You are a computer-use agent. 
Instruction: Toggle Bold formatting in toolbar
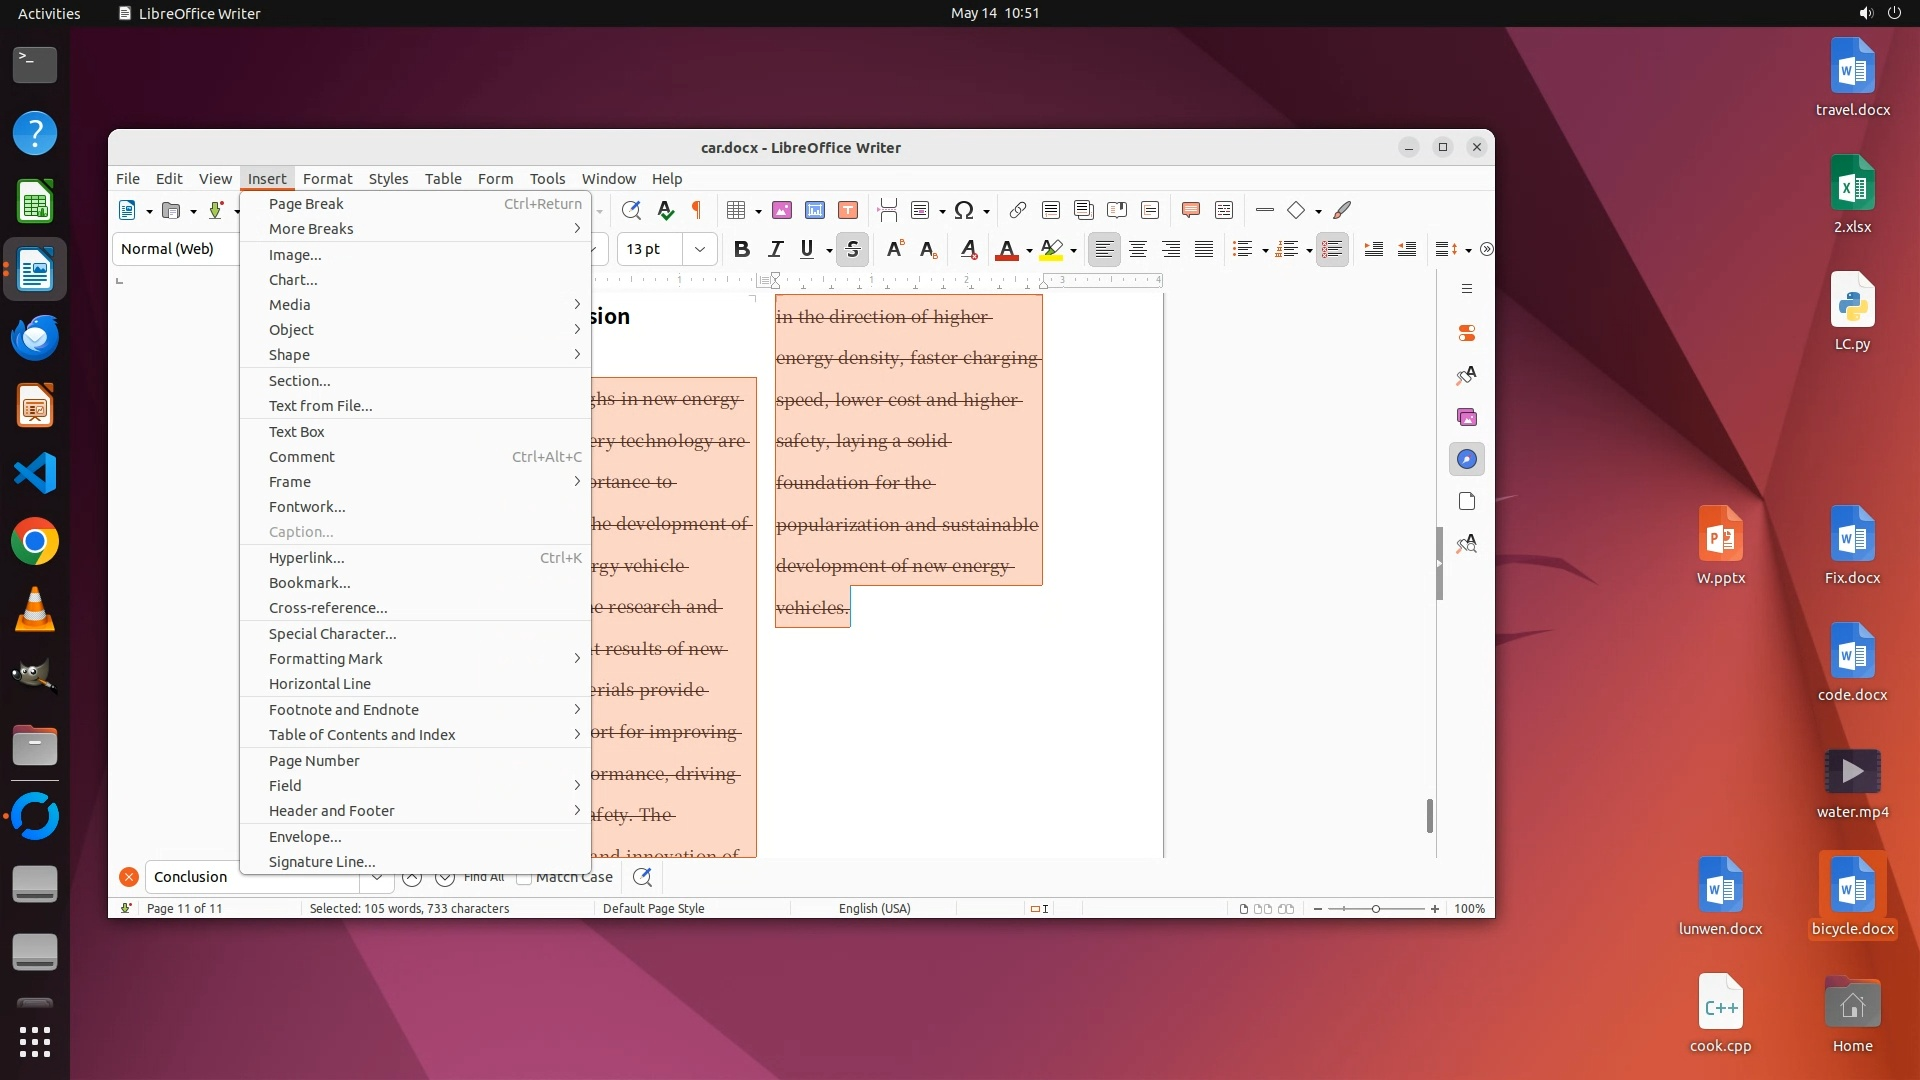point(741,249)
